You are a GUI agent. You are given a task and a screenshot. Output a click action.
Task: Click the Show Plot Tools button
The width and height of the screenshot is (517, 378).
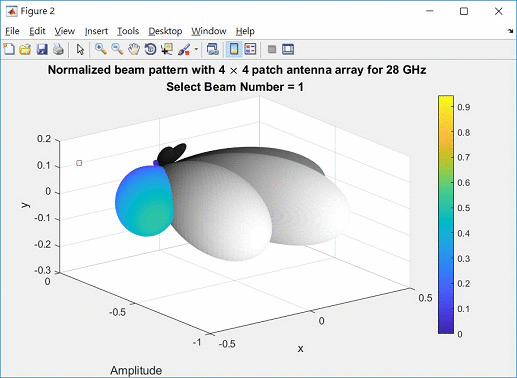(x=288, y=49)
